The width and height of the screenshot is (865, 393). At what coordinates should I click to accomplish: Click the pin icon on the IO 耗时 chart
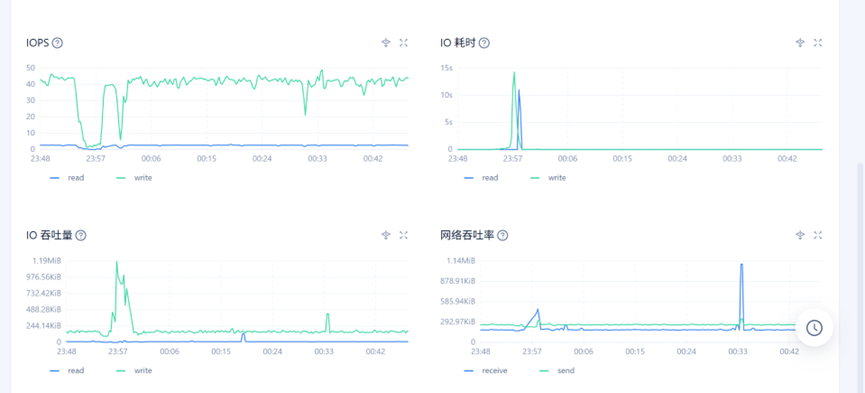click(800, 43)
